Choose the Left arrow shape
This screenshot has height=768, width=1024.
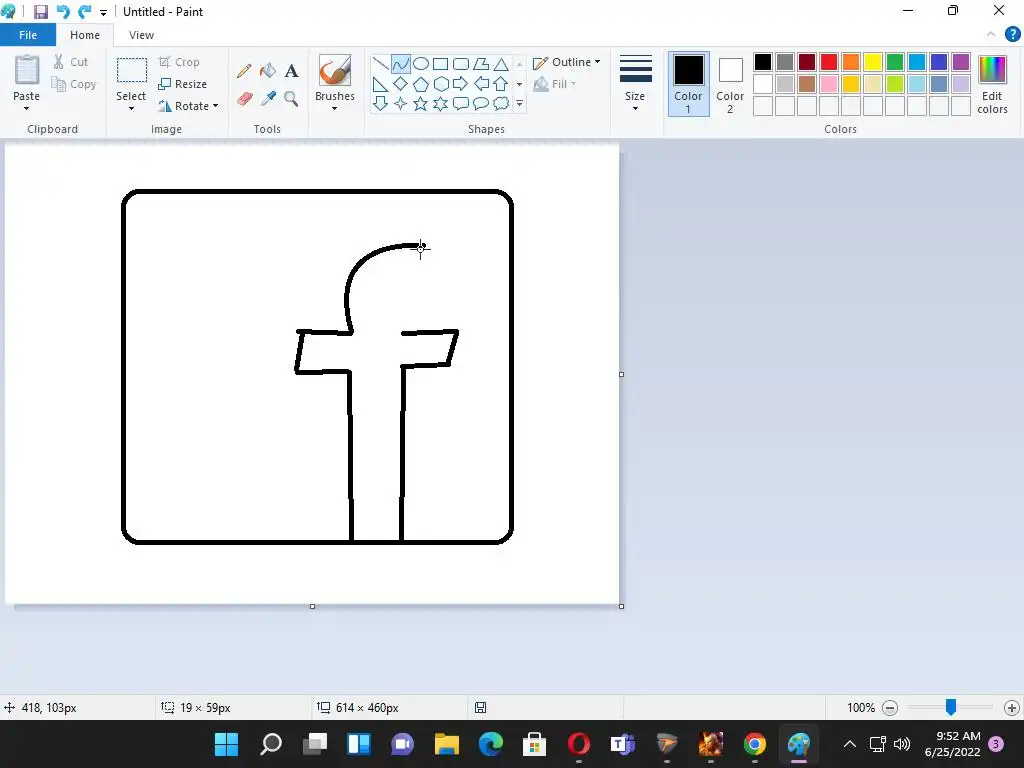(x=481, y=84)
